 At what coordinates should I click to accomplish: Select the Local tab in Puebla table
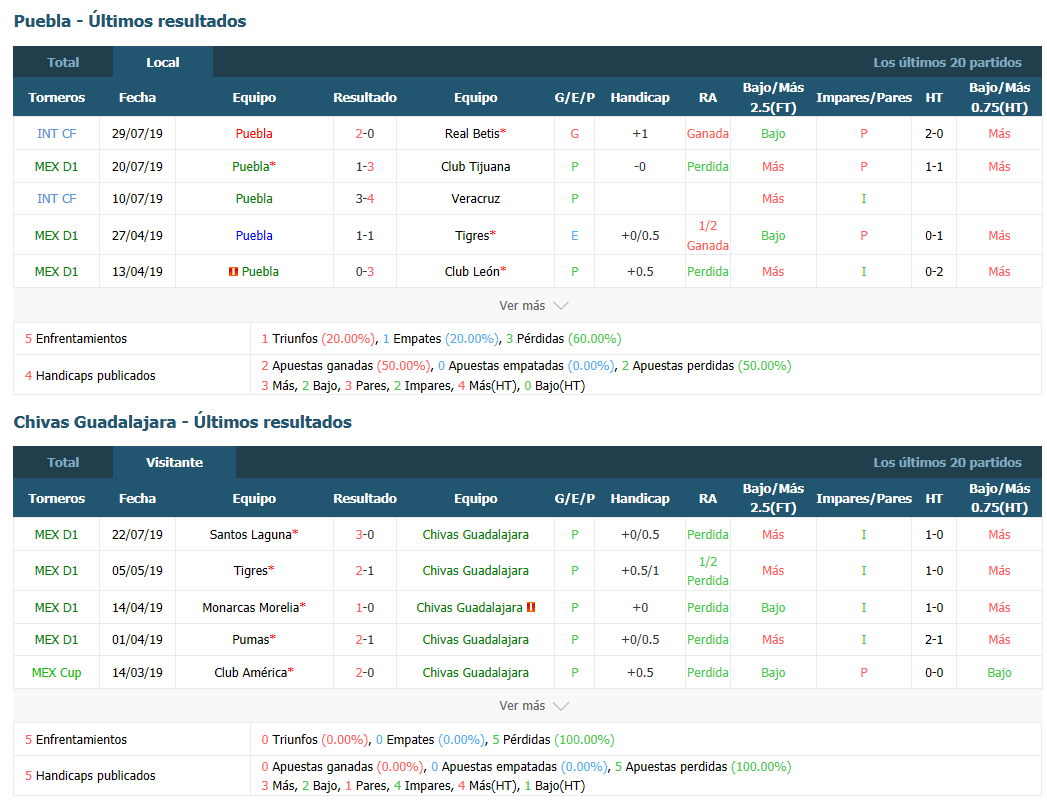coord(163,62)
